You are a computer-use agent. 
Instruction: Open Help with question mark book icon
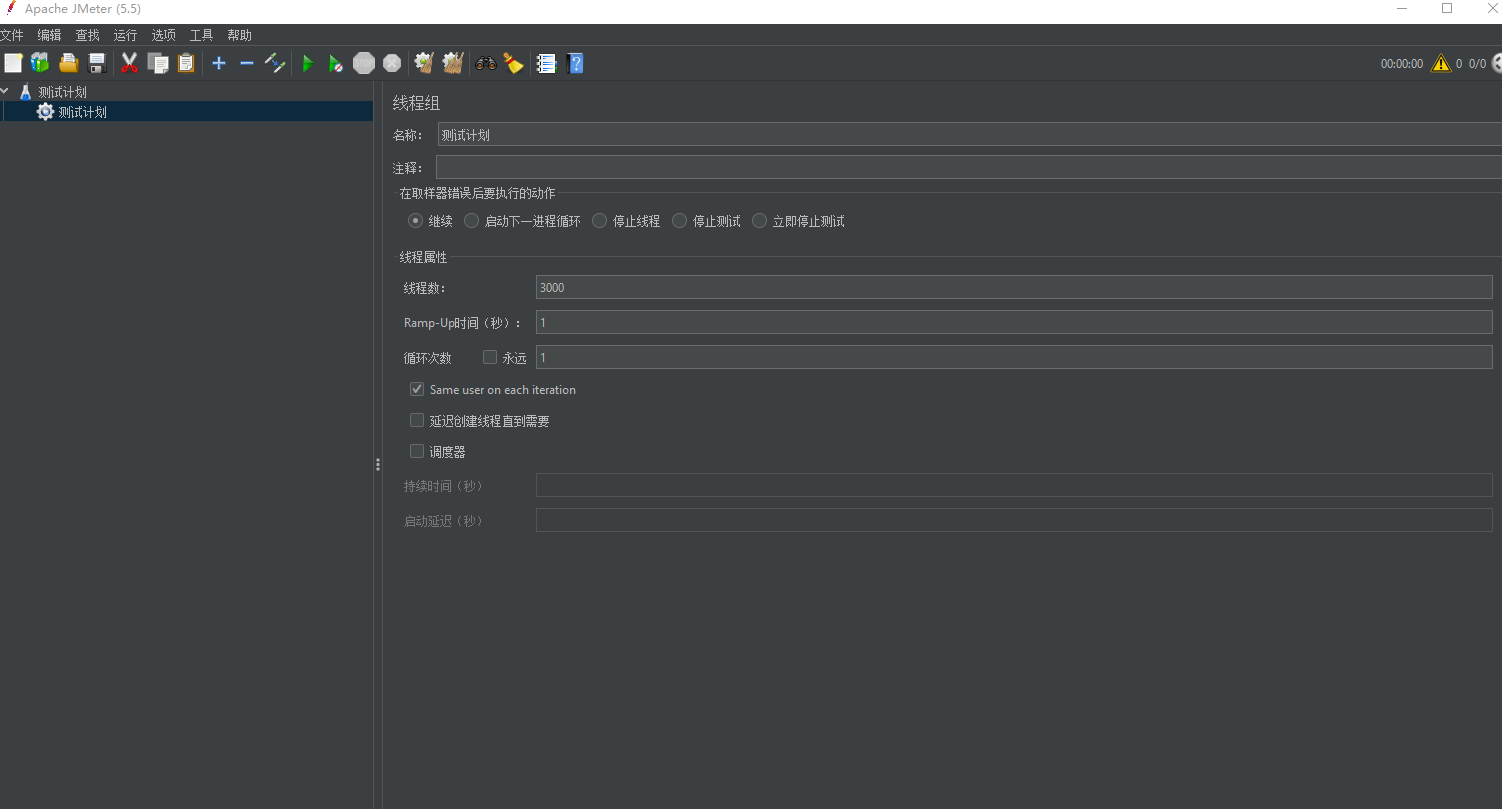(x=575, y=63)
